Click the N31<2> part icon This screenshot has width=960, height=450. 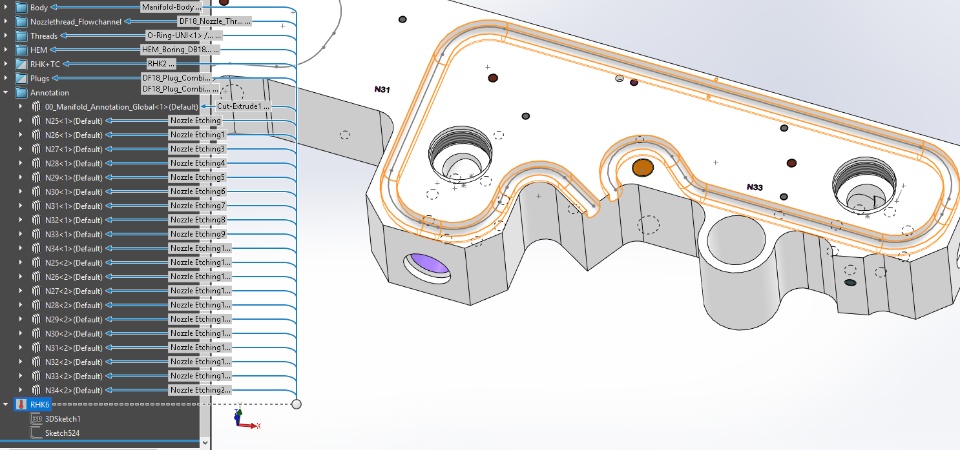[x=36, y=348]
